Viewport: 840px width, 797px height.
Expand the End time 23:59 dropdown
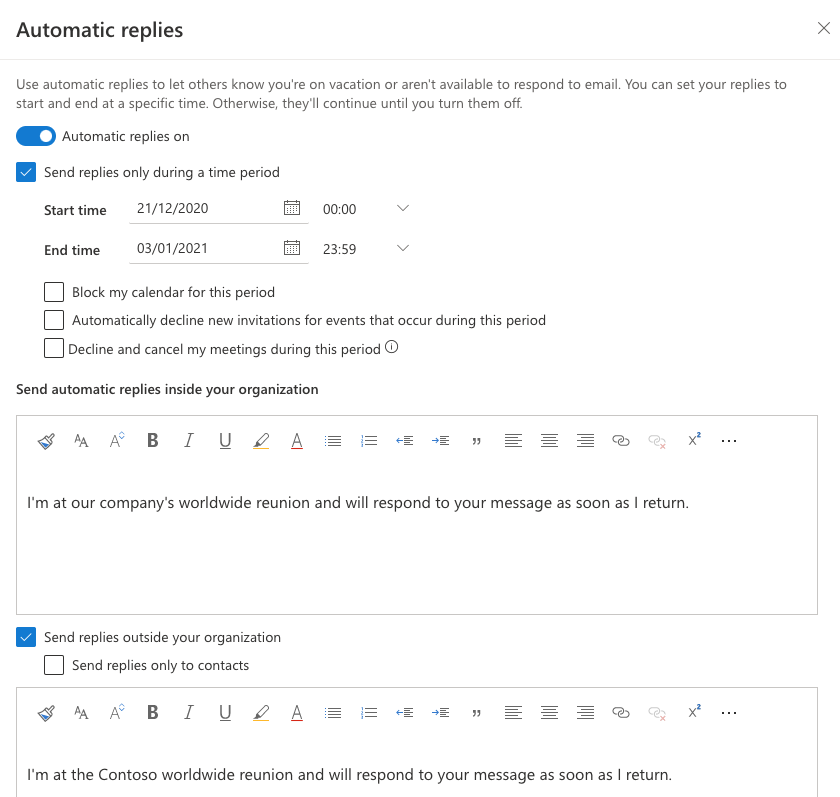click(x=402, y=248)
